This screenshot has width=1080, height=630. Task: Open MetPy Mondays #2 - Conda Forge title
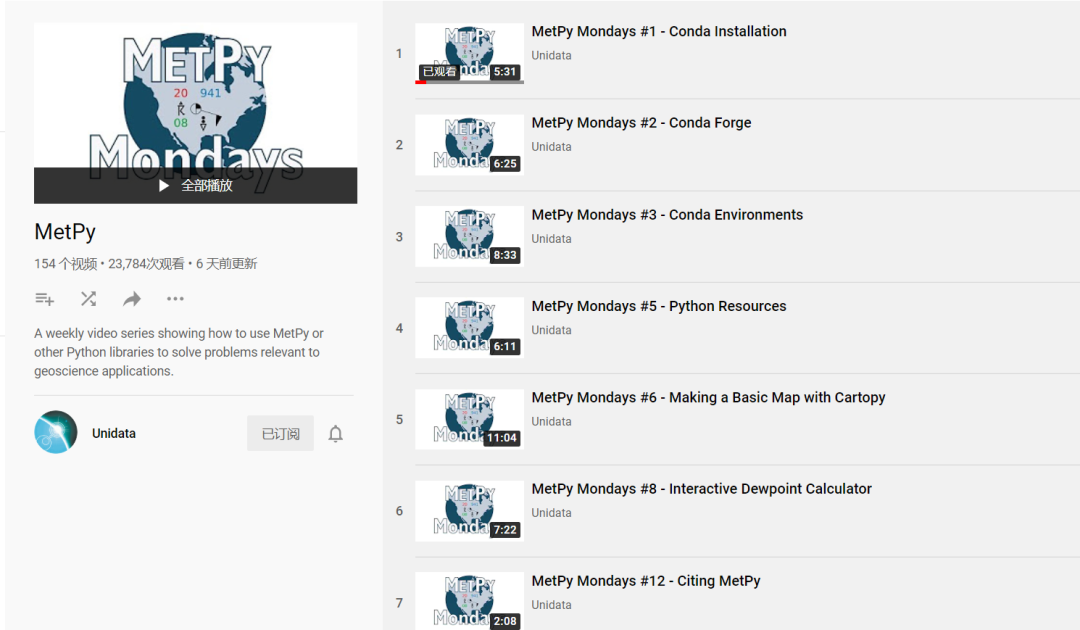(x=641, y=123)
